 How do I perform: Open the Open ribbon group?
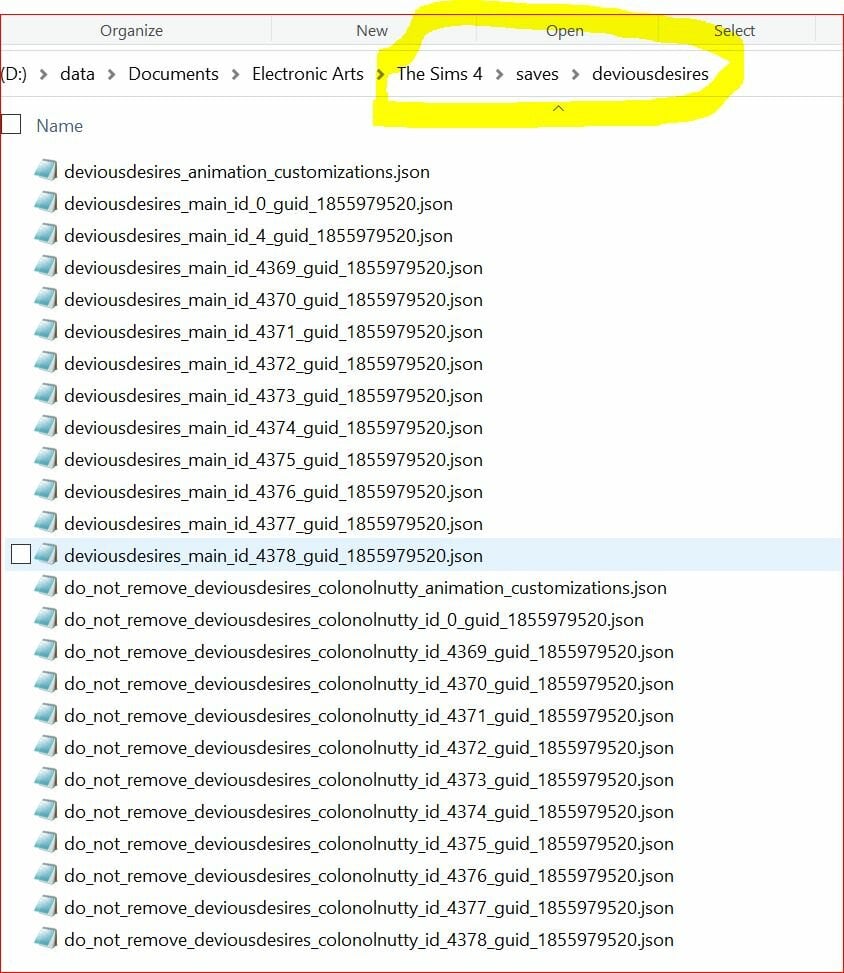(565, 30)
